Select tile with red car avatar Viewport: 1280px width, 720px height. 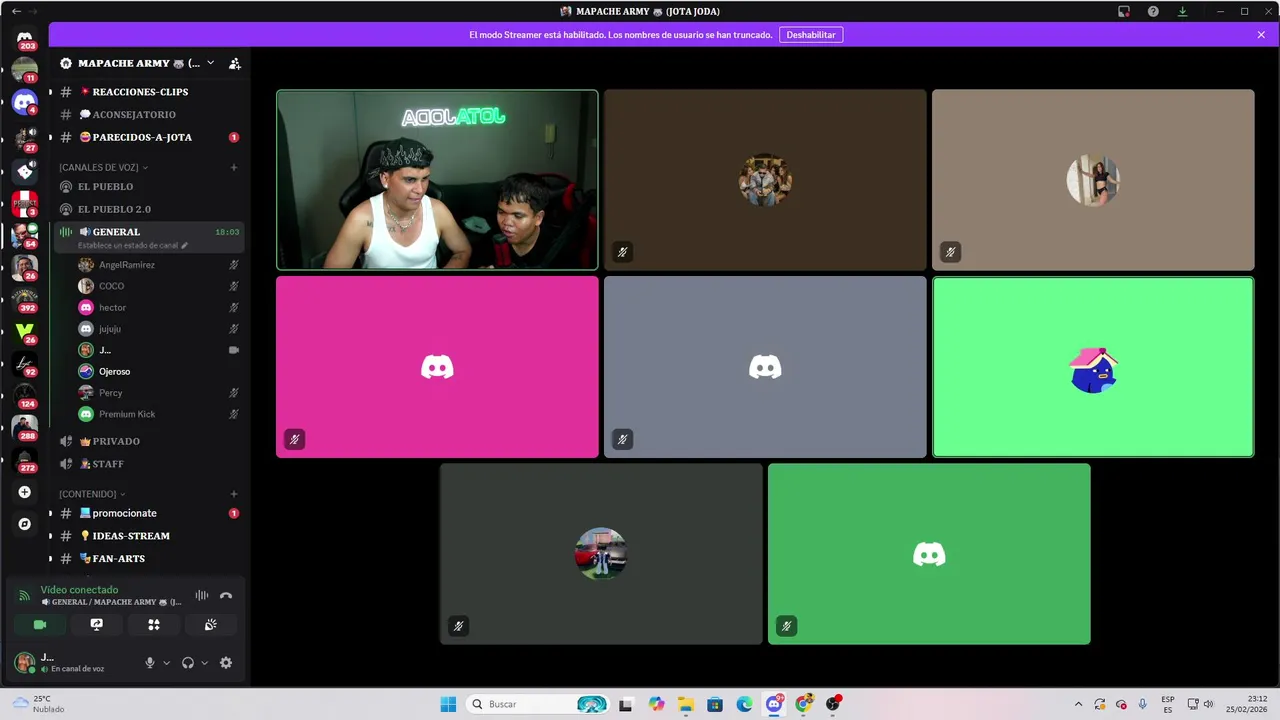coord(601,554)
